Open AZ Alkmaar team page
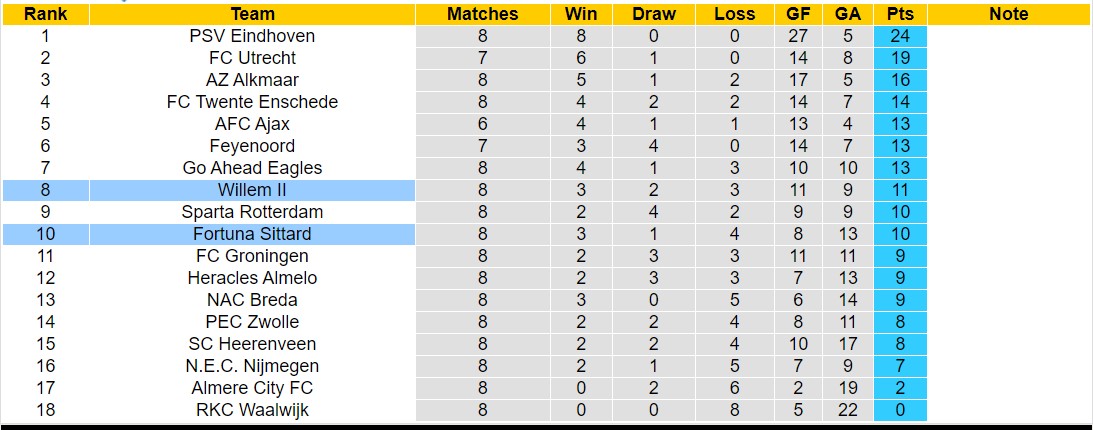The image size is (1093, 430). [252, 80]
